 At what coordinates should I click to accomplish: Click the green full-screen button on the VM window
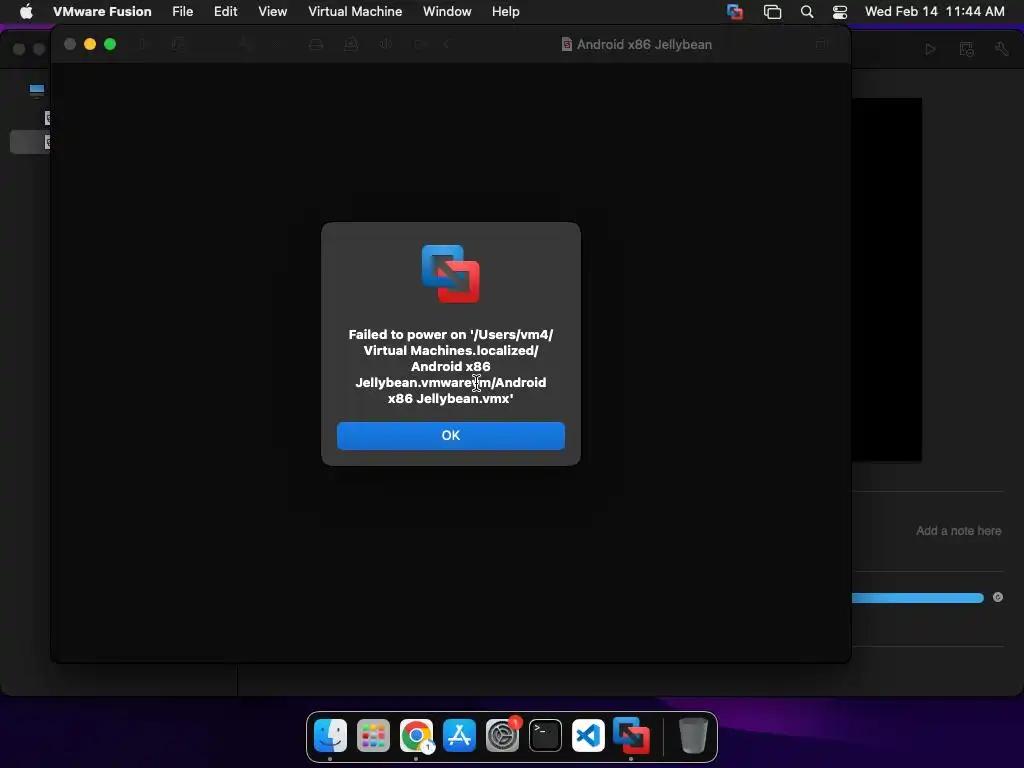(x=110, y=44)
